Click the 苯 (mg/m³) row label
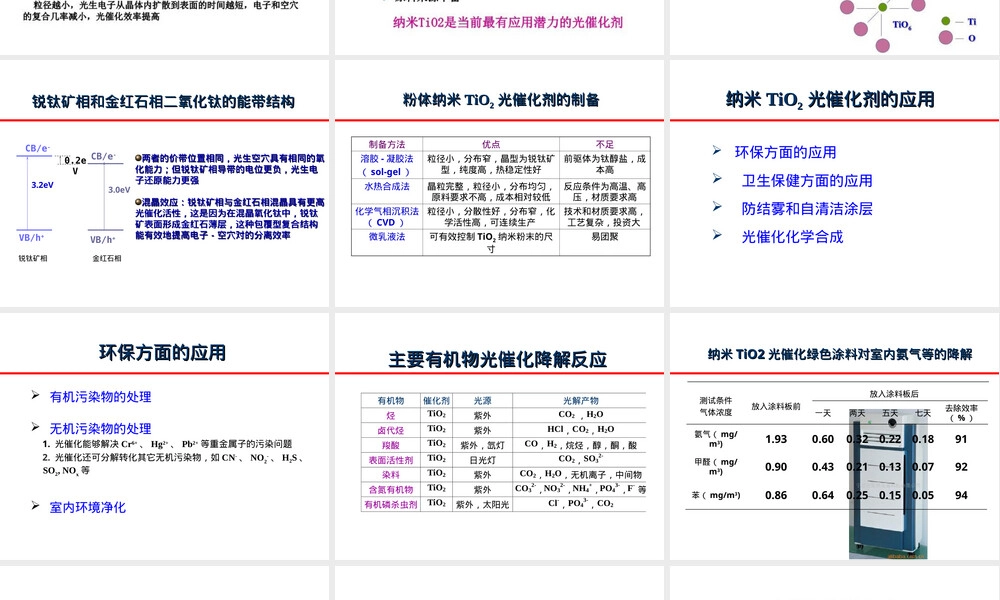The height and width of the screenshot is (600, 1000). coord(716,495)
